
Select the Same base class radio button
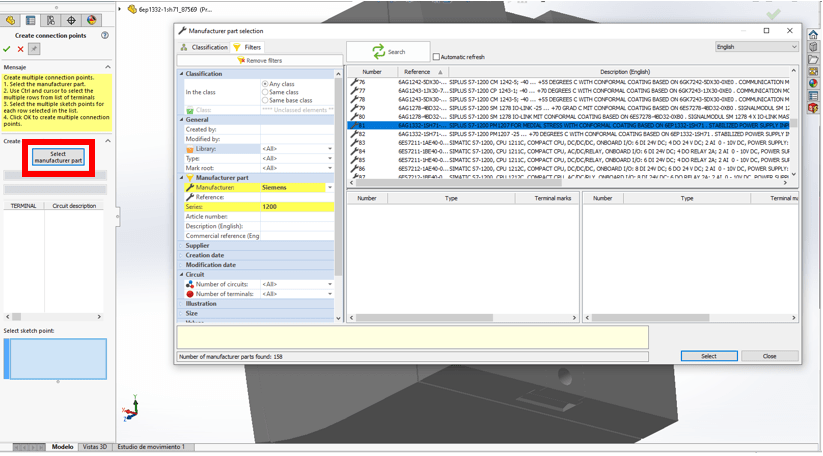coord(265,100)
